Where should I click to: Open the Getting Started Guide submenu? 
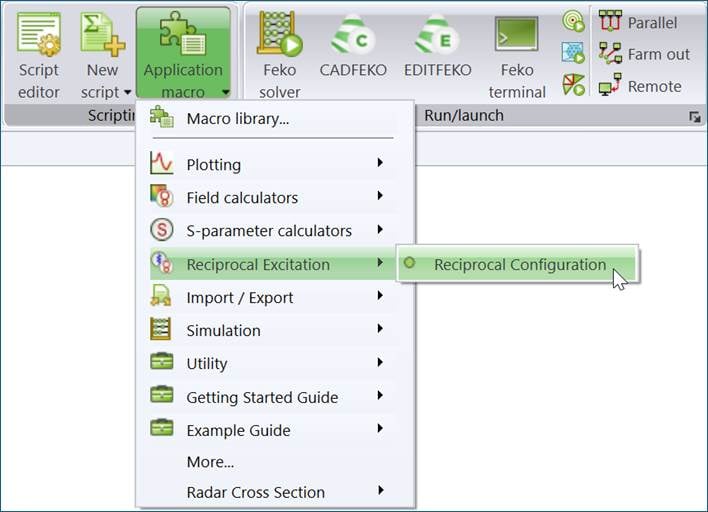[x=275, y=397]
